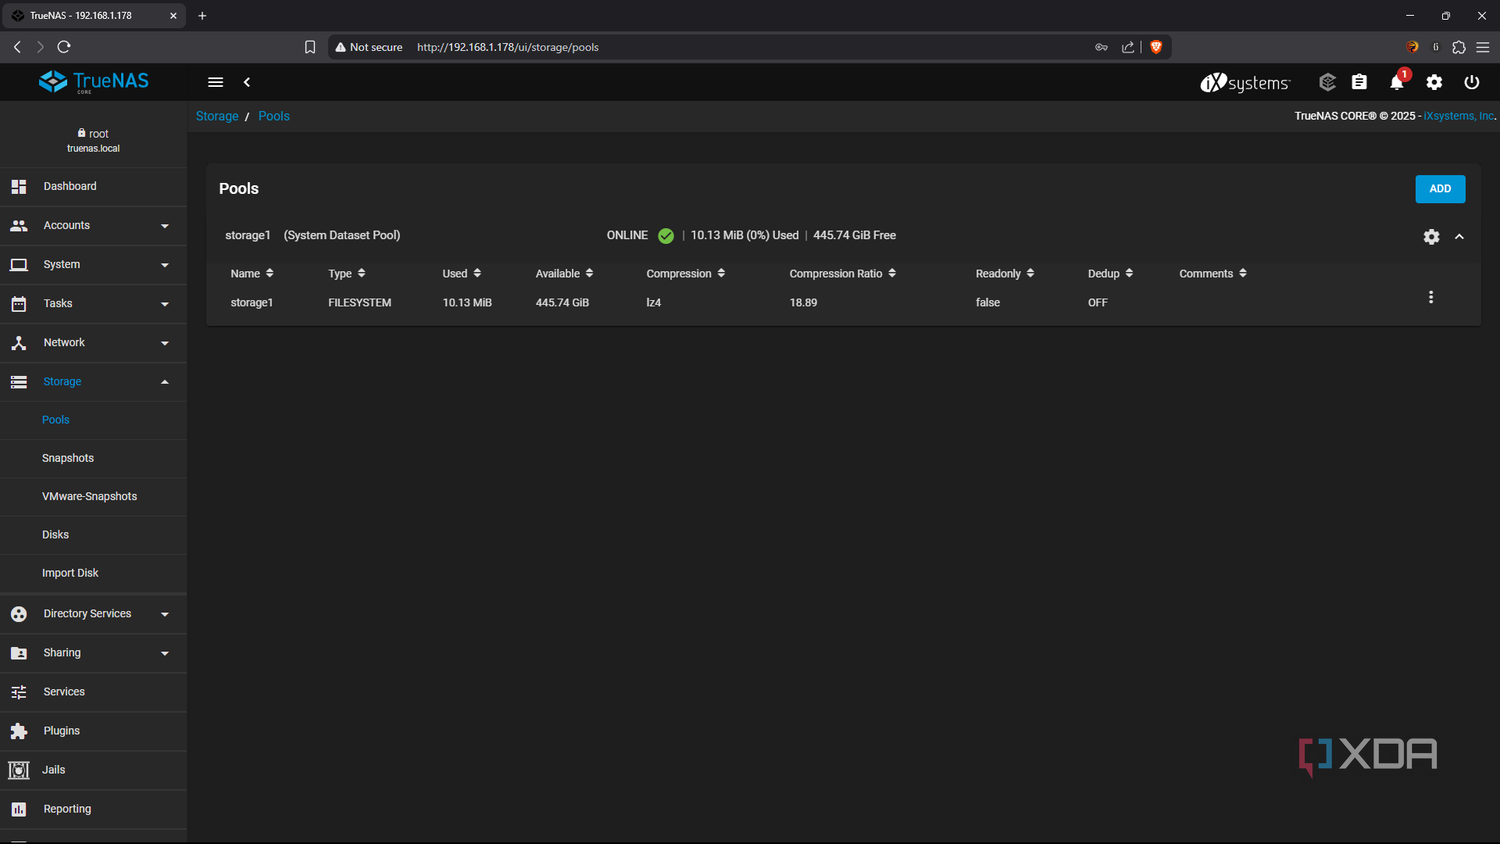Open storage1 pool operations gear
Screen dimensions: 1500x844
click(1431, 237)
